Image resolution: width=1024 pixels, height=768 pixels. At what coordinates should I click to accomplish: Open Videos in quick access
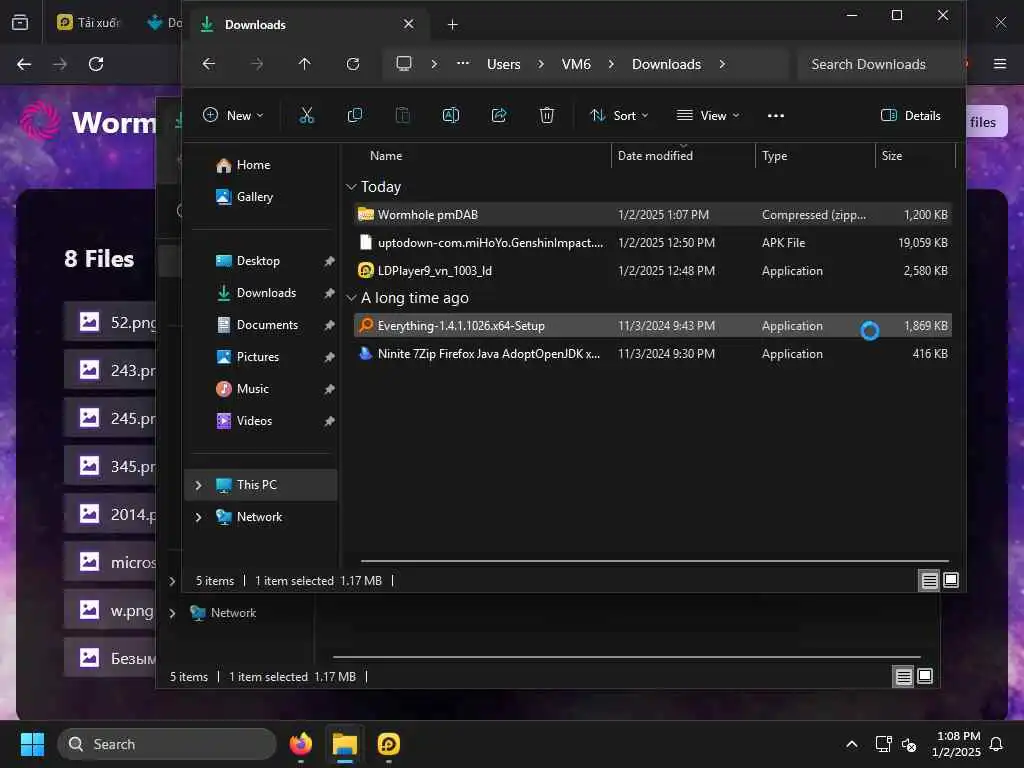254,421
